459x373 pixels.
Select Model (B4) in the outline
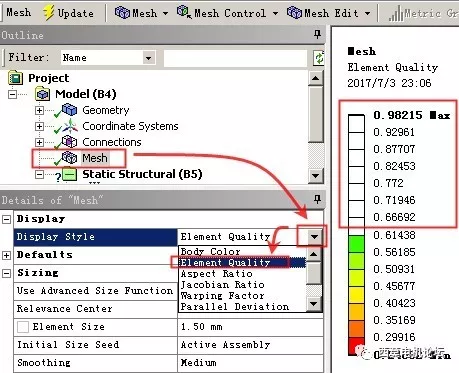(86, 94)
